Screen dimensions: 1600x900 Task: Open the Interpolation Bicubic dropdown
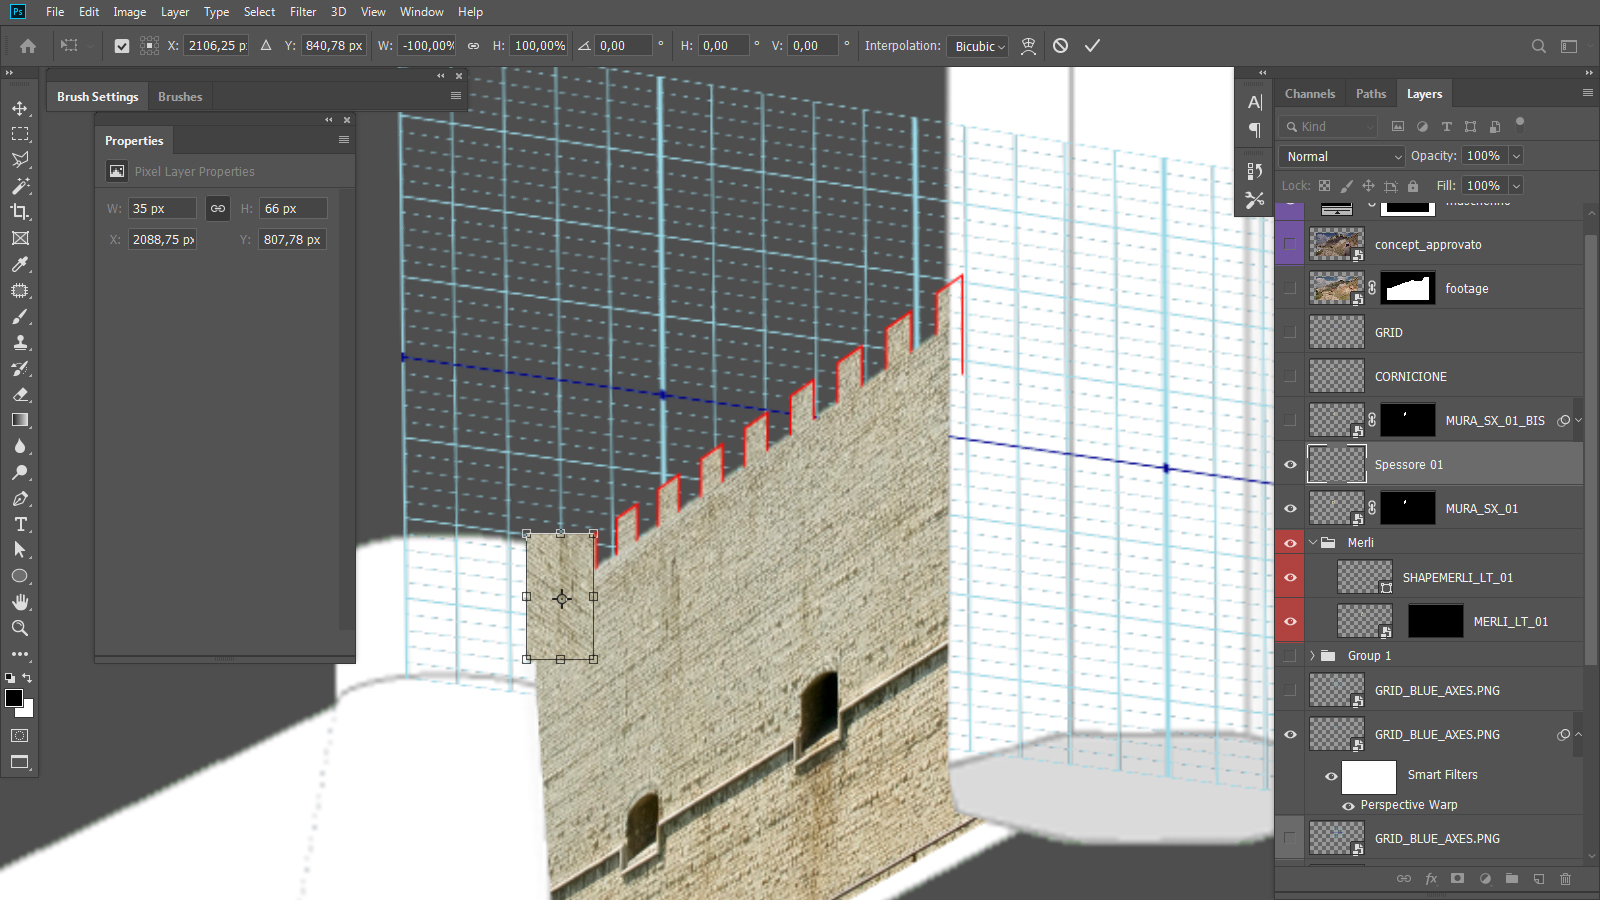tap(979, 46)
